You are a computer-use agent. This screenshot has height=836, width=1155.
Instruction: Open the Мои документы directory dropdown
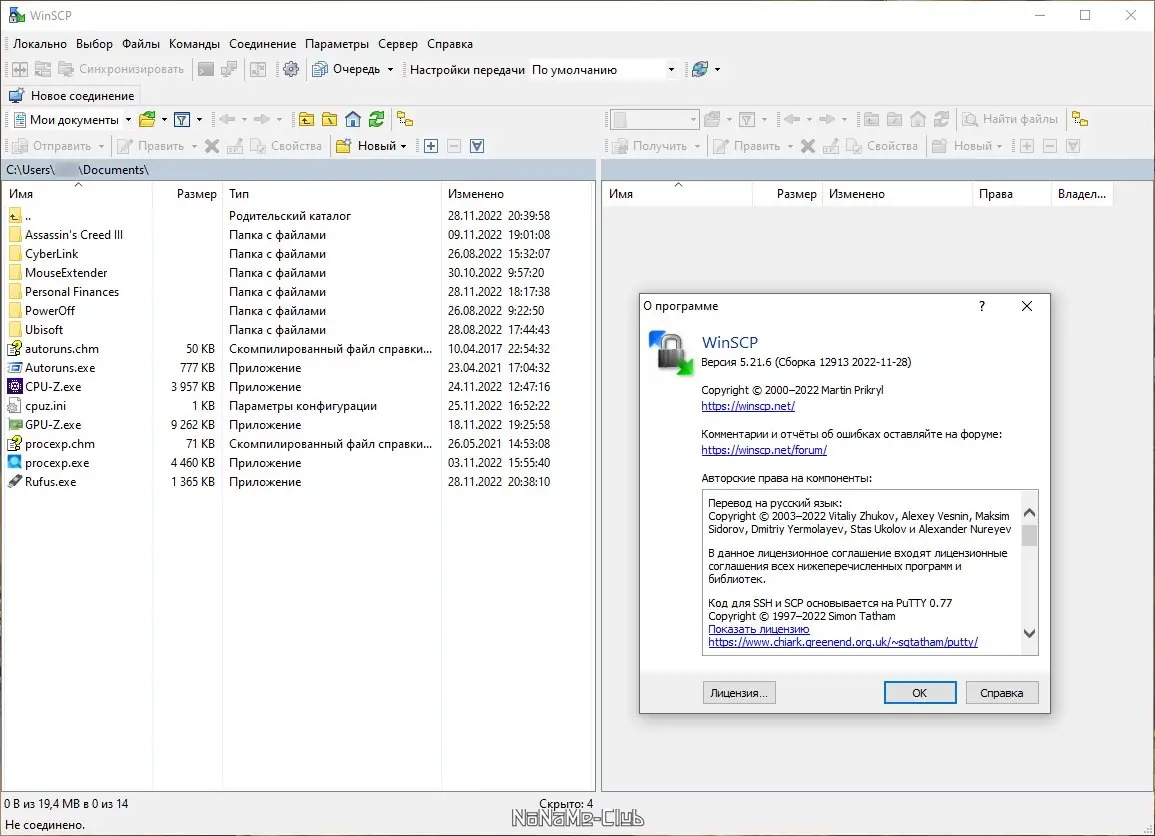[x=128, y=120]
